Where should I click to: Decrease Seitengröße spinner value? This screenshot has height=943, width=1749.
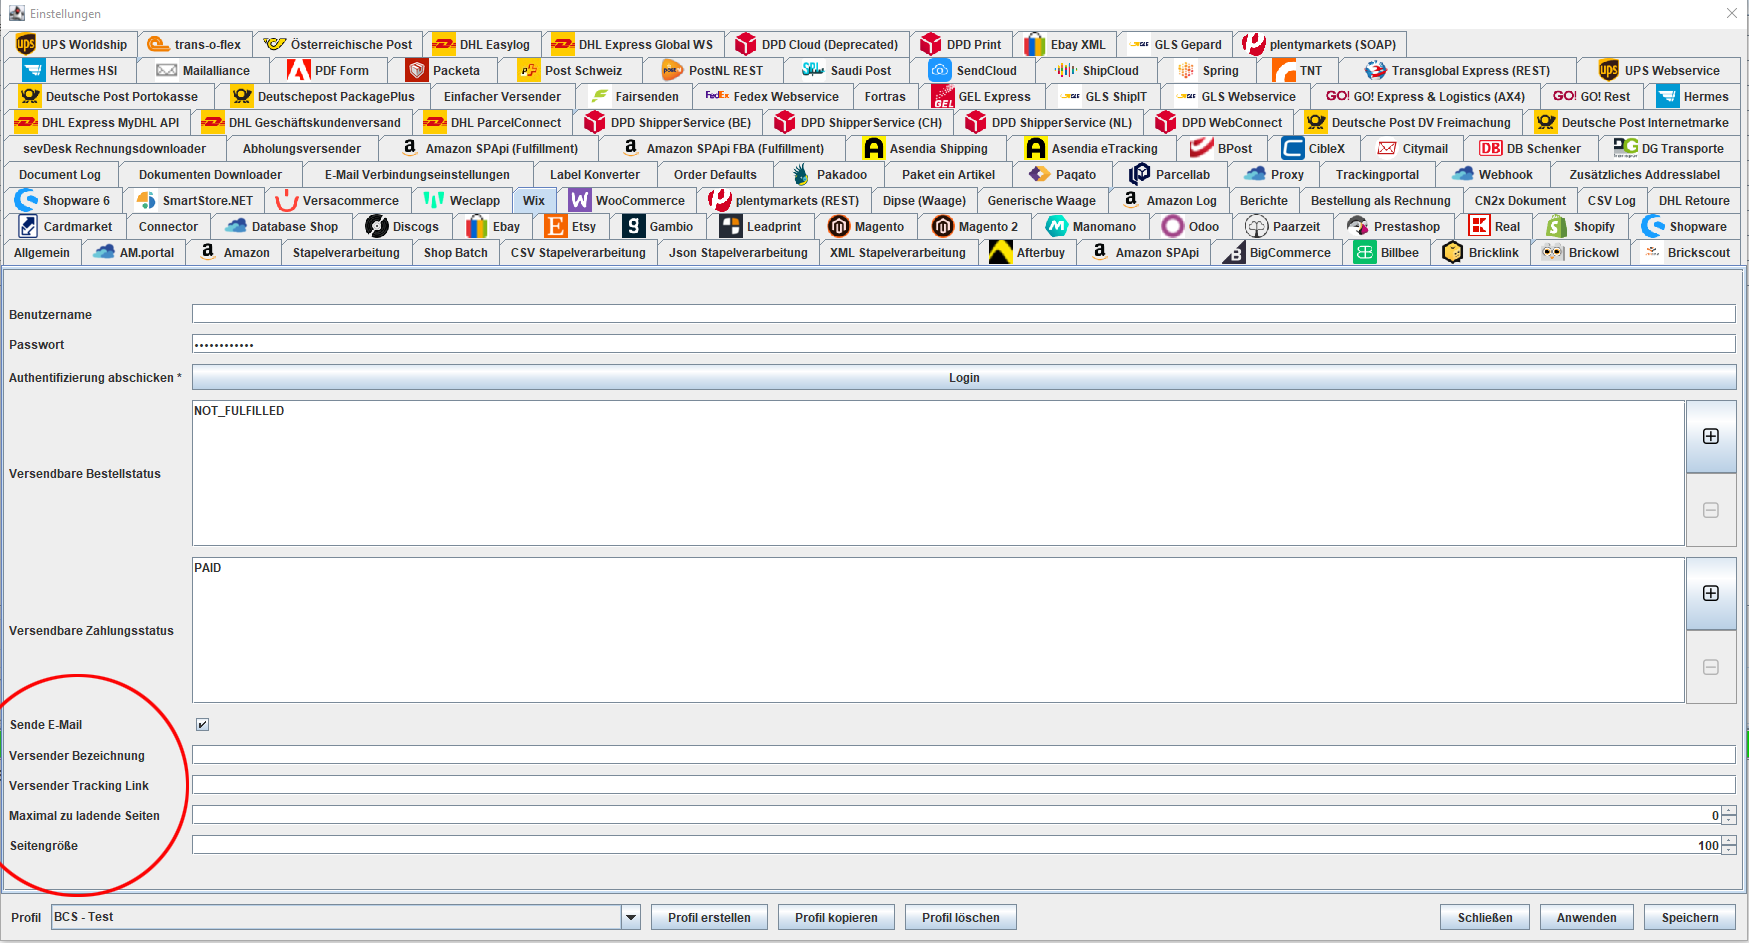coord(1729,850)
